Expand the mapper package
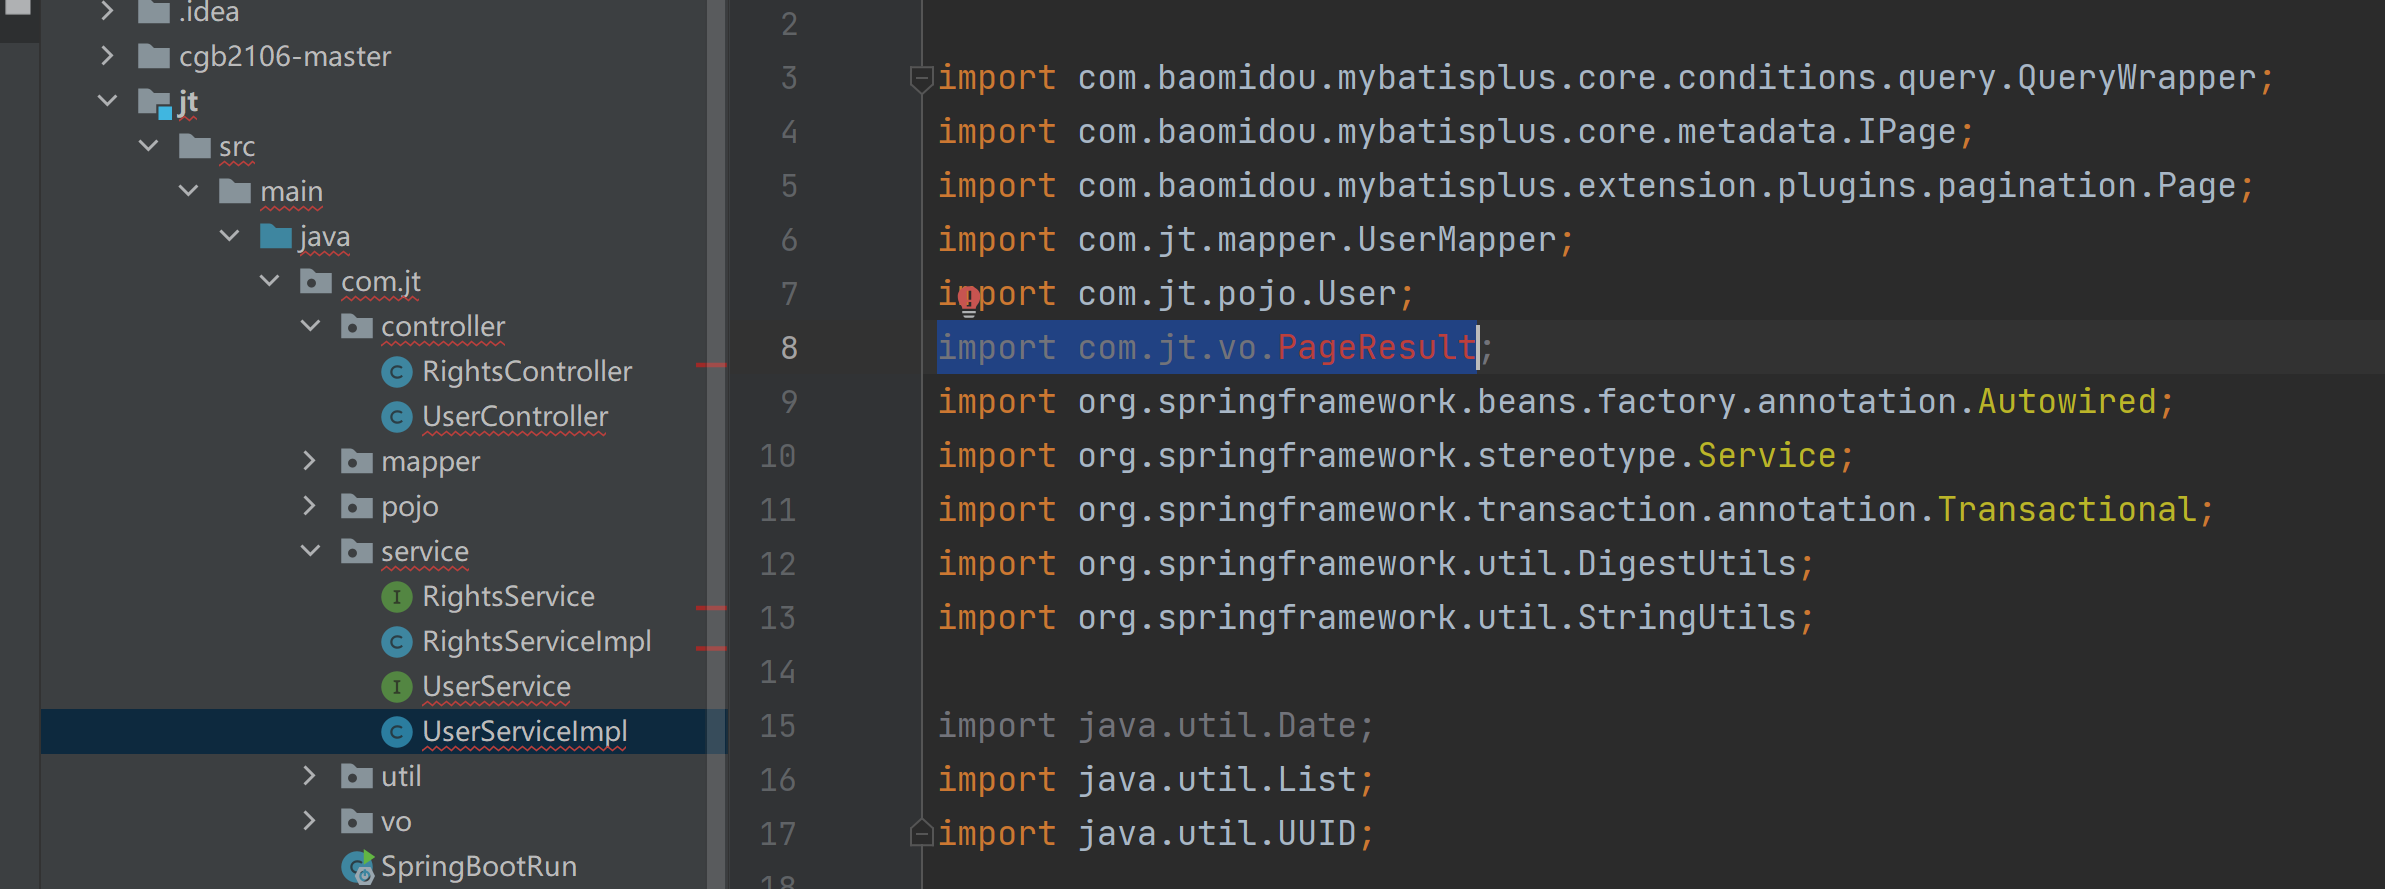Viewport: 2385px width, 889px height. pyautogui.click(x=310, y=461)
